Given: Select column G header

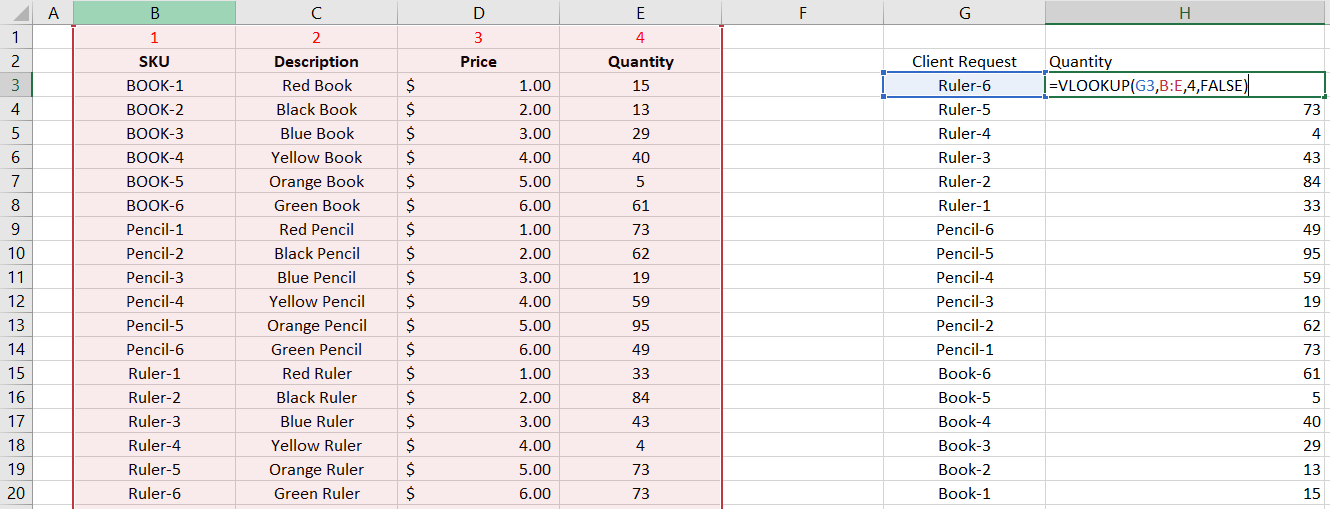Looking at the screenshot, I should pyautogui.click(x=965, y=12).
